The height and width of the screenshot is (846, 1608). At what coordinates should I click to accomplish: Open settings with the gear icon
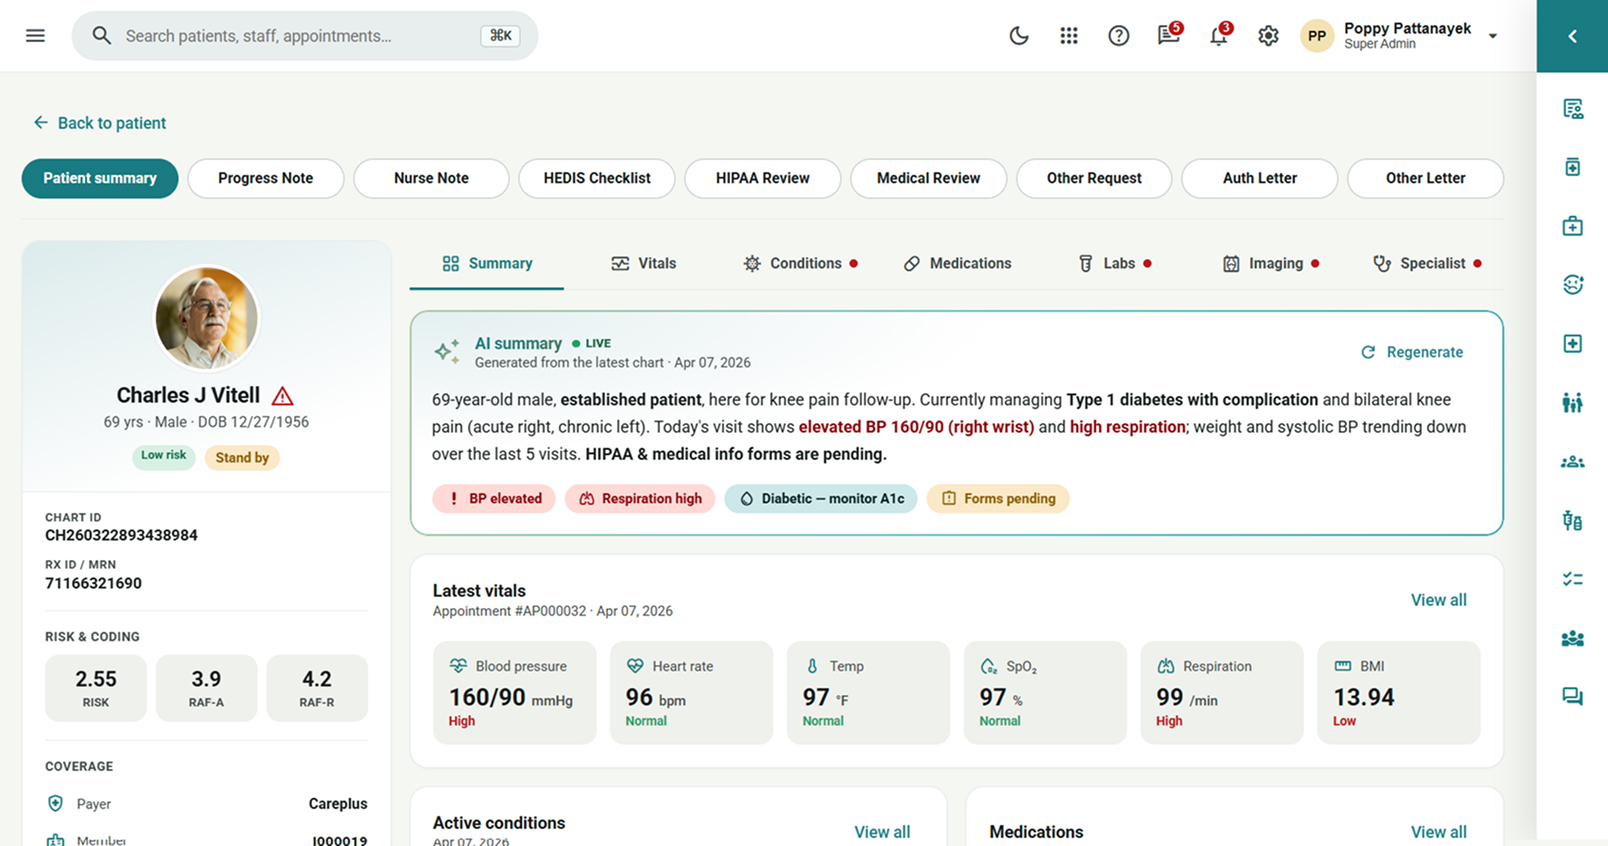pyautogui.click(x=1268, y=36)
